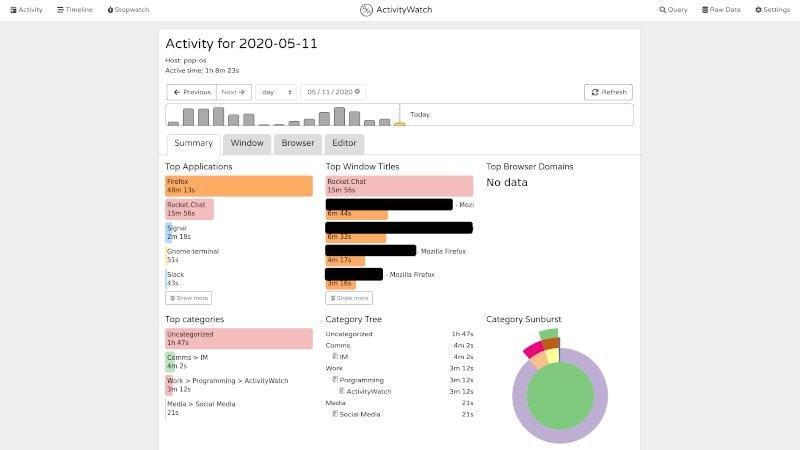This screenshot has height=450, width=800.
Task: Switch to the Browser tab
Action: pyautogui.click(x=297, y=143)
